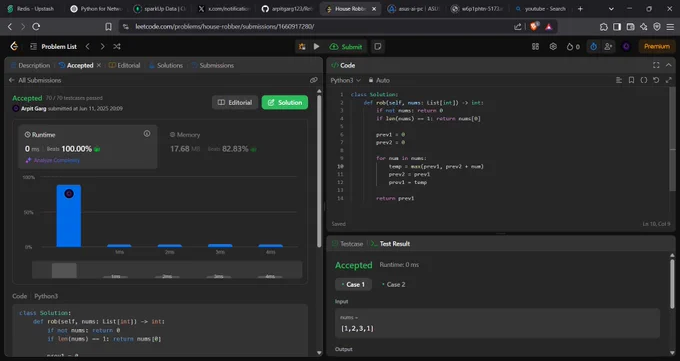The width and height of the screenshot is (680, 361).
Task: Reset code with the undo arrow icon
Action: (656, 80)
